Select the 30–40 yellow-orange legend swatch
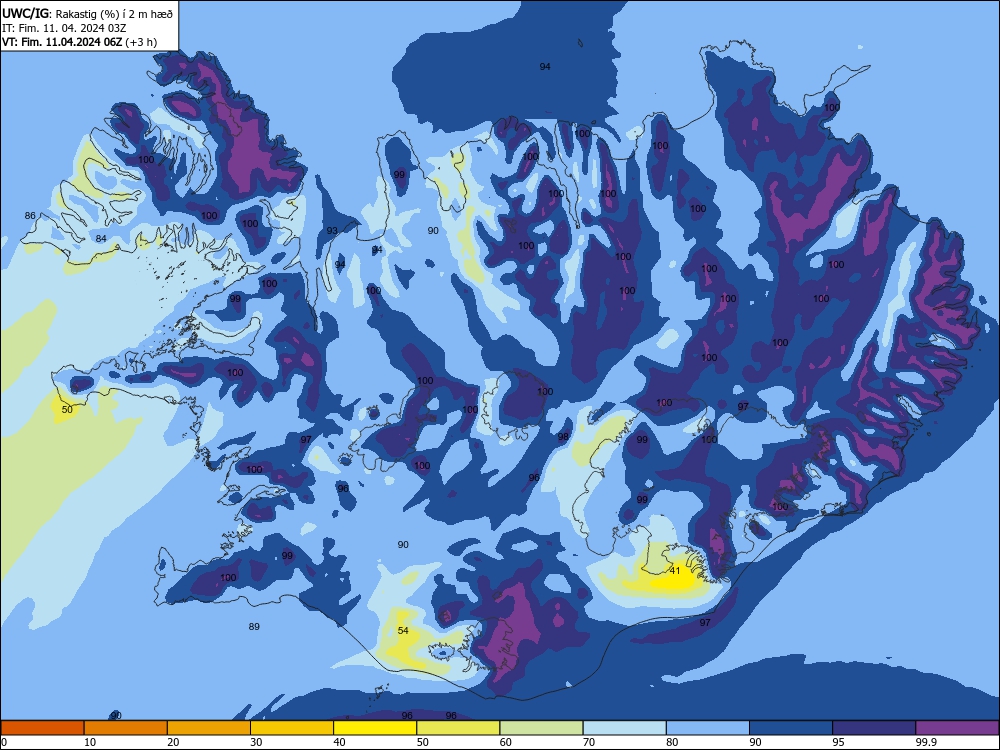Viewport: 1000px width, 750px height. coord(291,728)
